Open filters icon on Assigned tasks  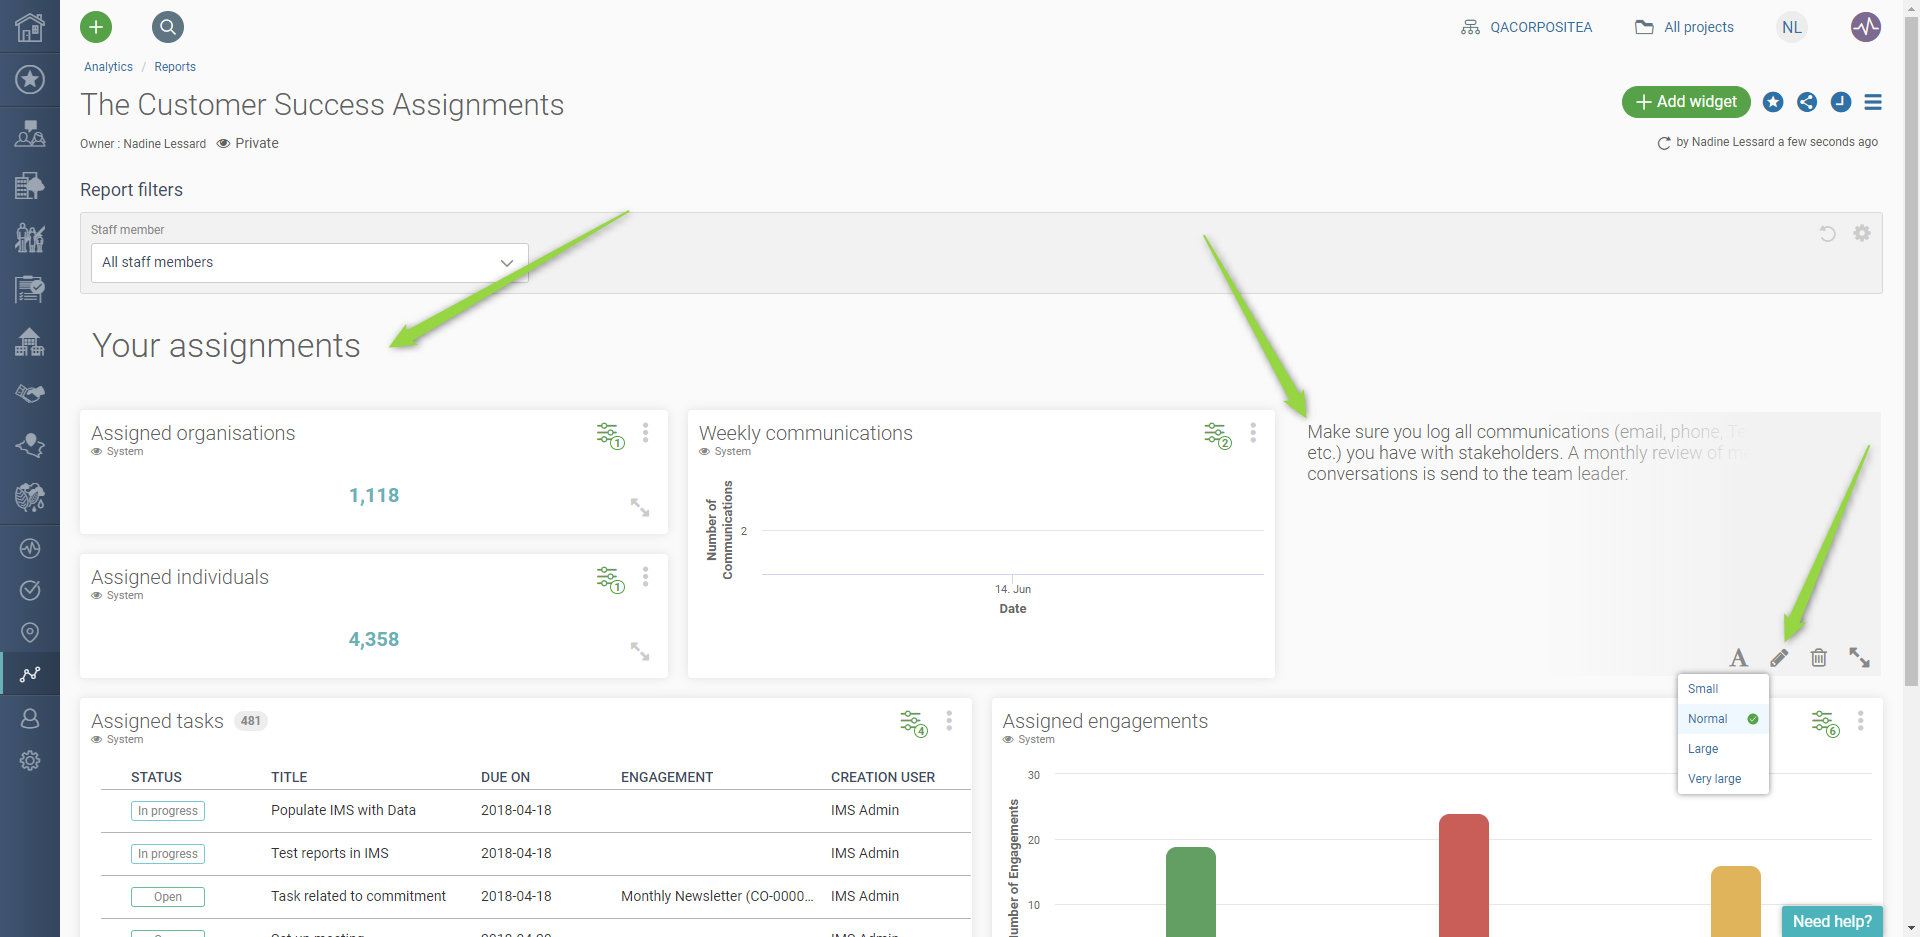tap(913, 723)
